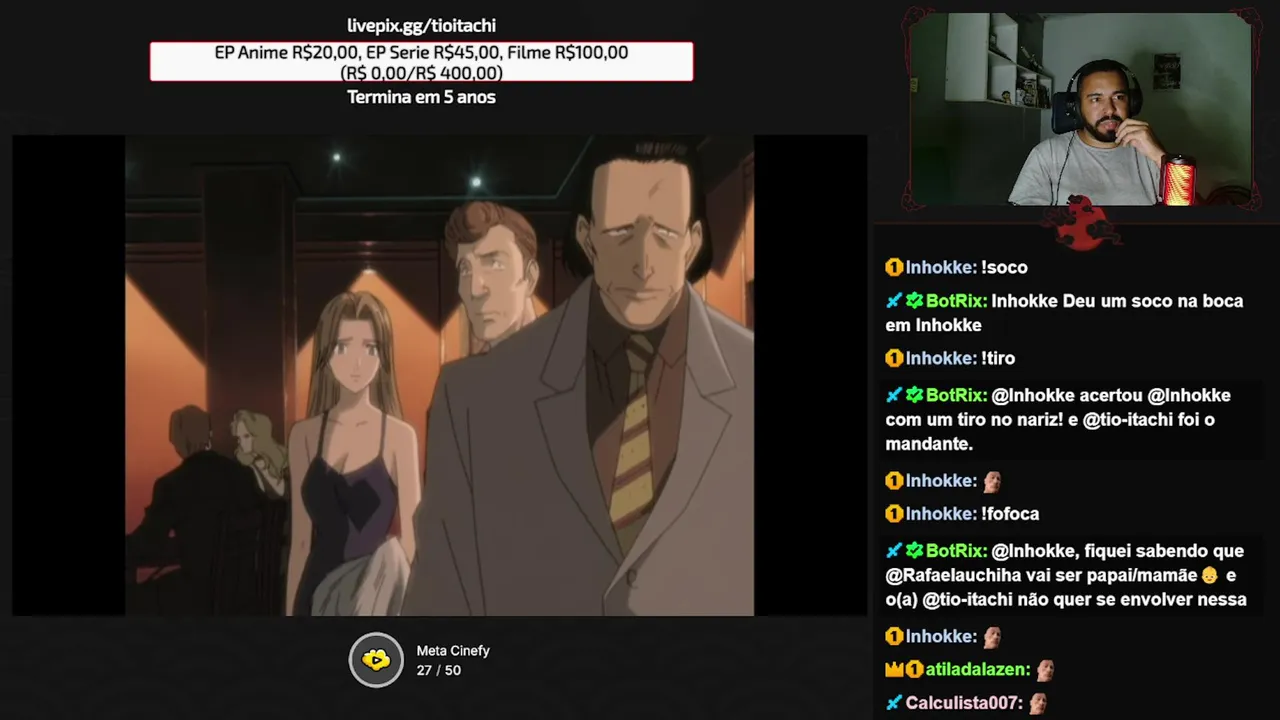Click the '!soco' command text
This screenshot has width=1280, height=720.
tap(1004, 267)
